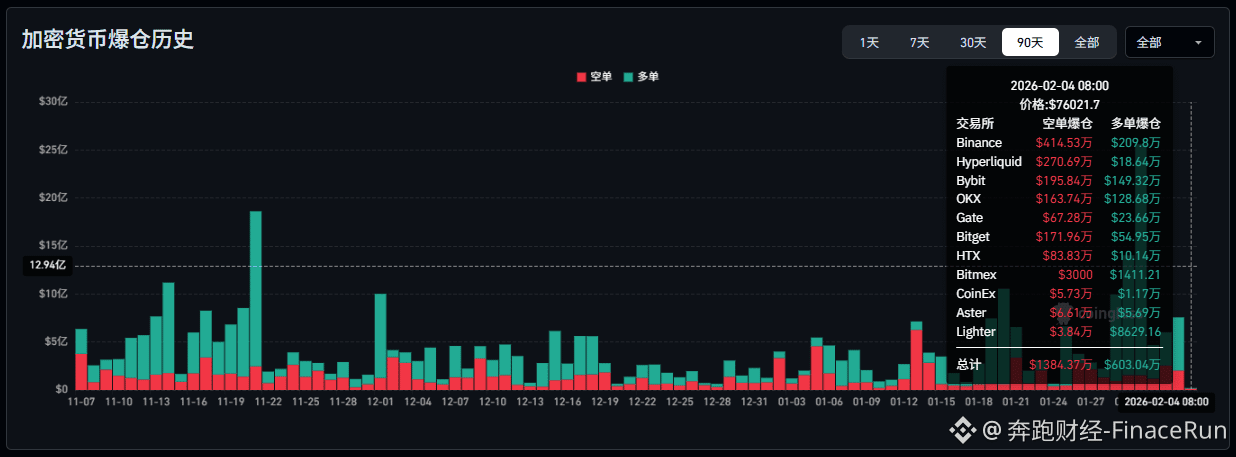Click the 11-10 date axis label
Viewport: 1236px width, 457px height.
(119, 401)
